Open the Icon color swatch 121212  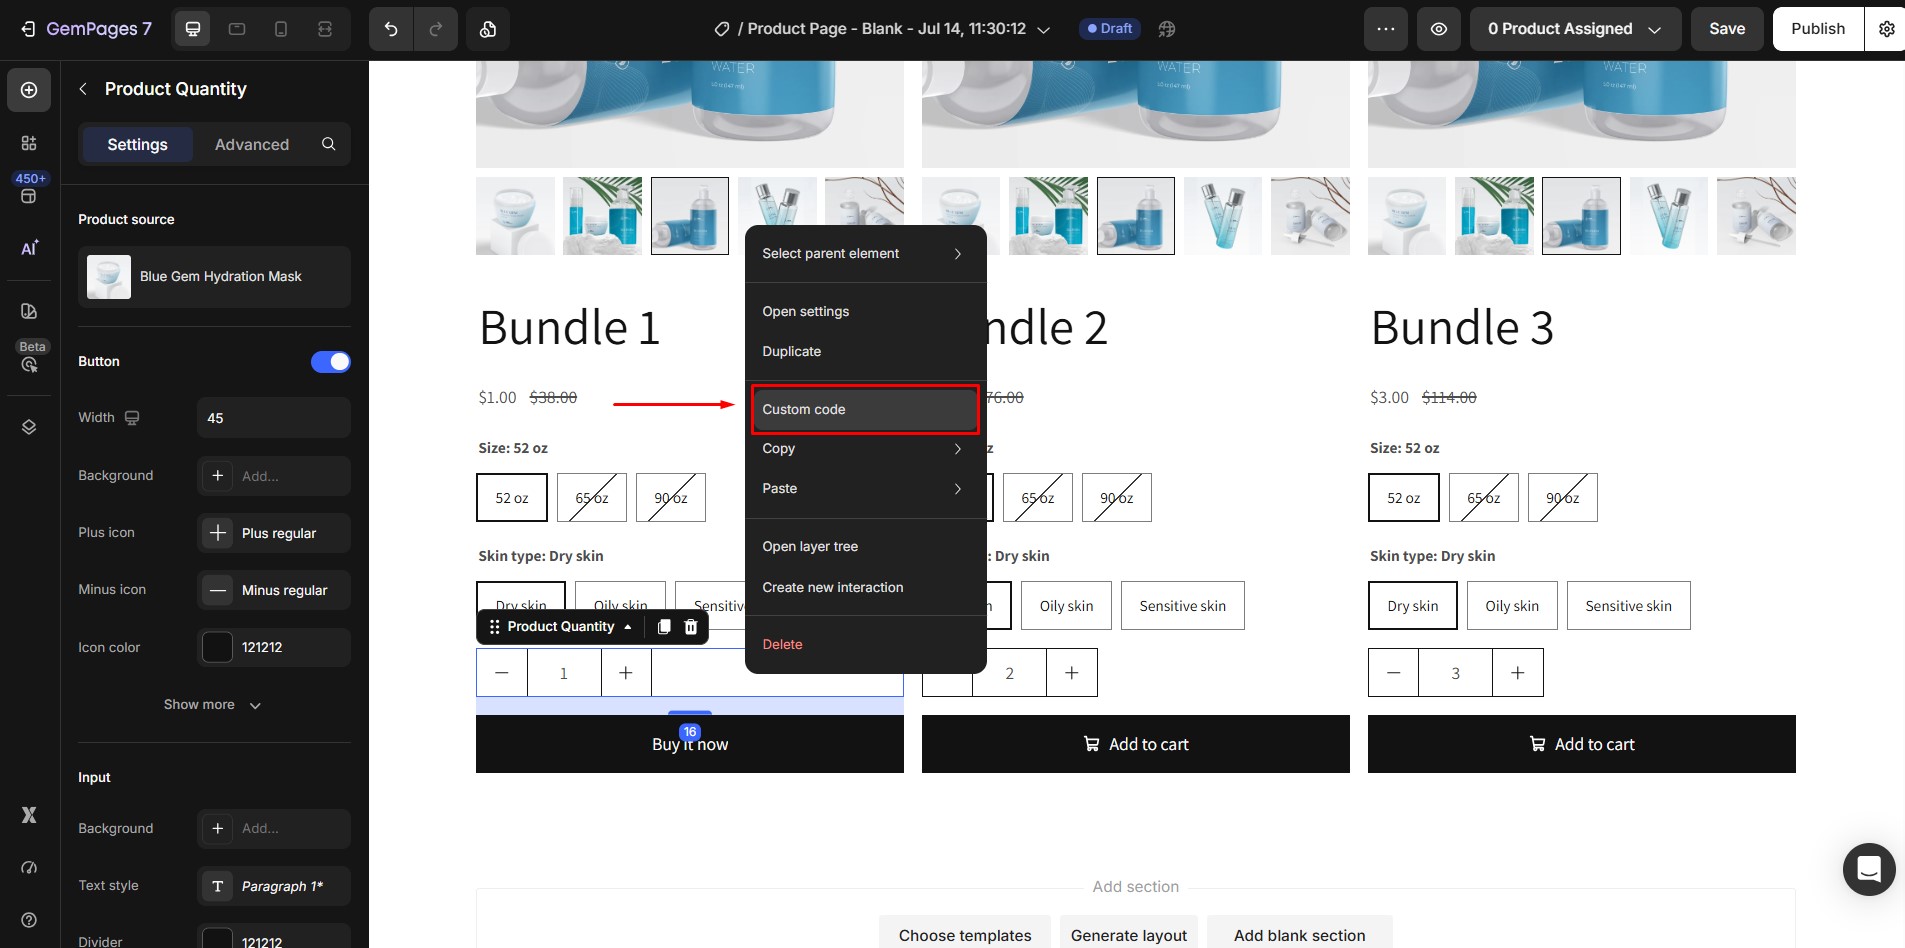tap(217, 648)
